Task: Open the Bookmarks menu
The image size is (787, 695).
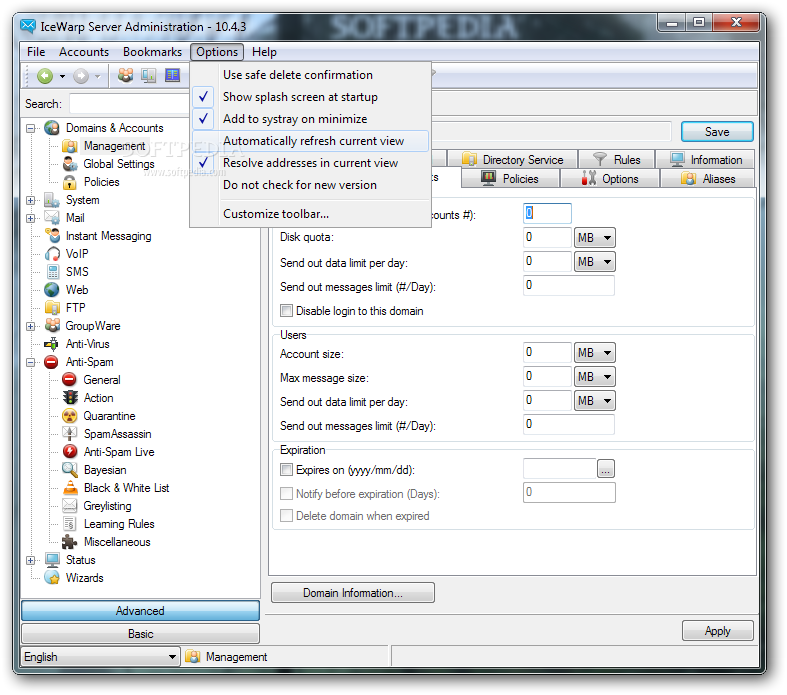Action: (153, 52)
